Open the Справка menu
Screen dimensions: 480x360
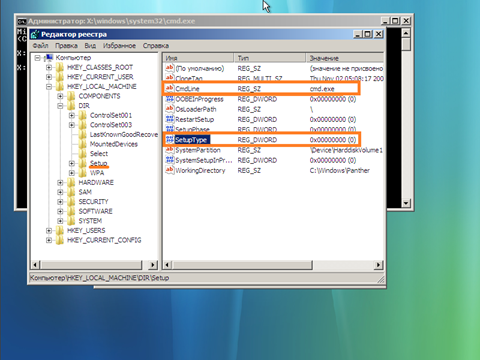(x=156, y=46)
